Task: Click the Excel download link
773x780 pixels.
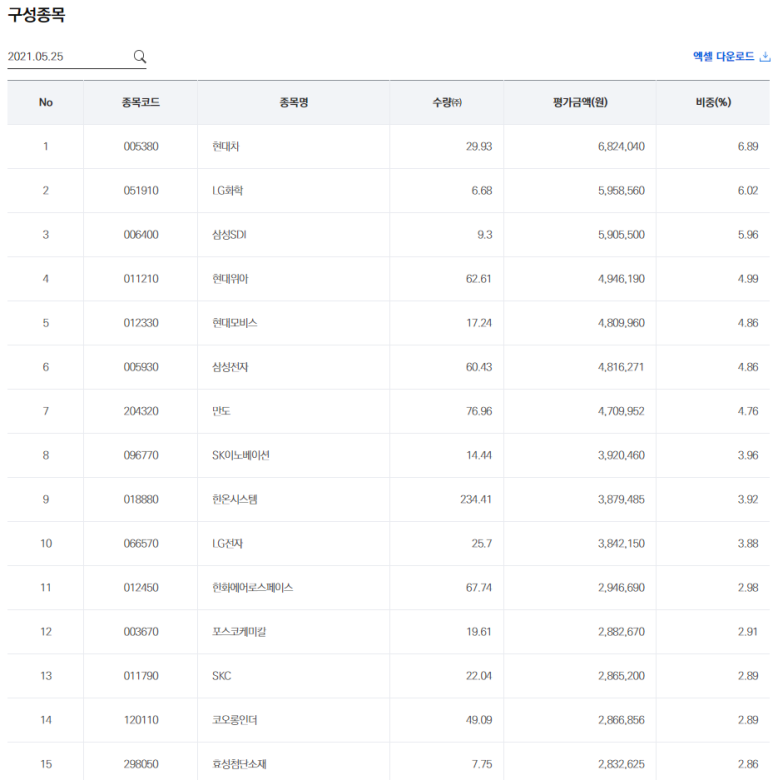Action: coord(731,56)
